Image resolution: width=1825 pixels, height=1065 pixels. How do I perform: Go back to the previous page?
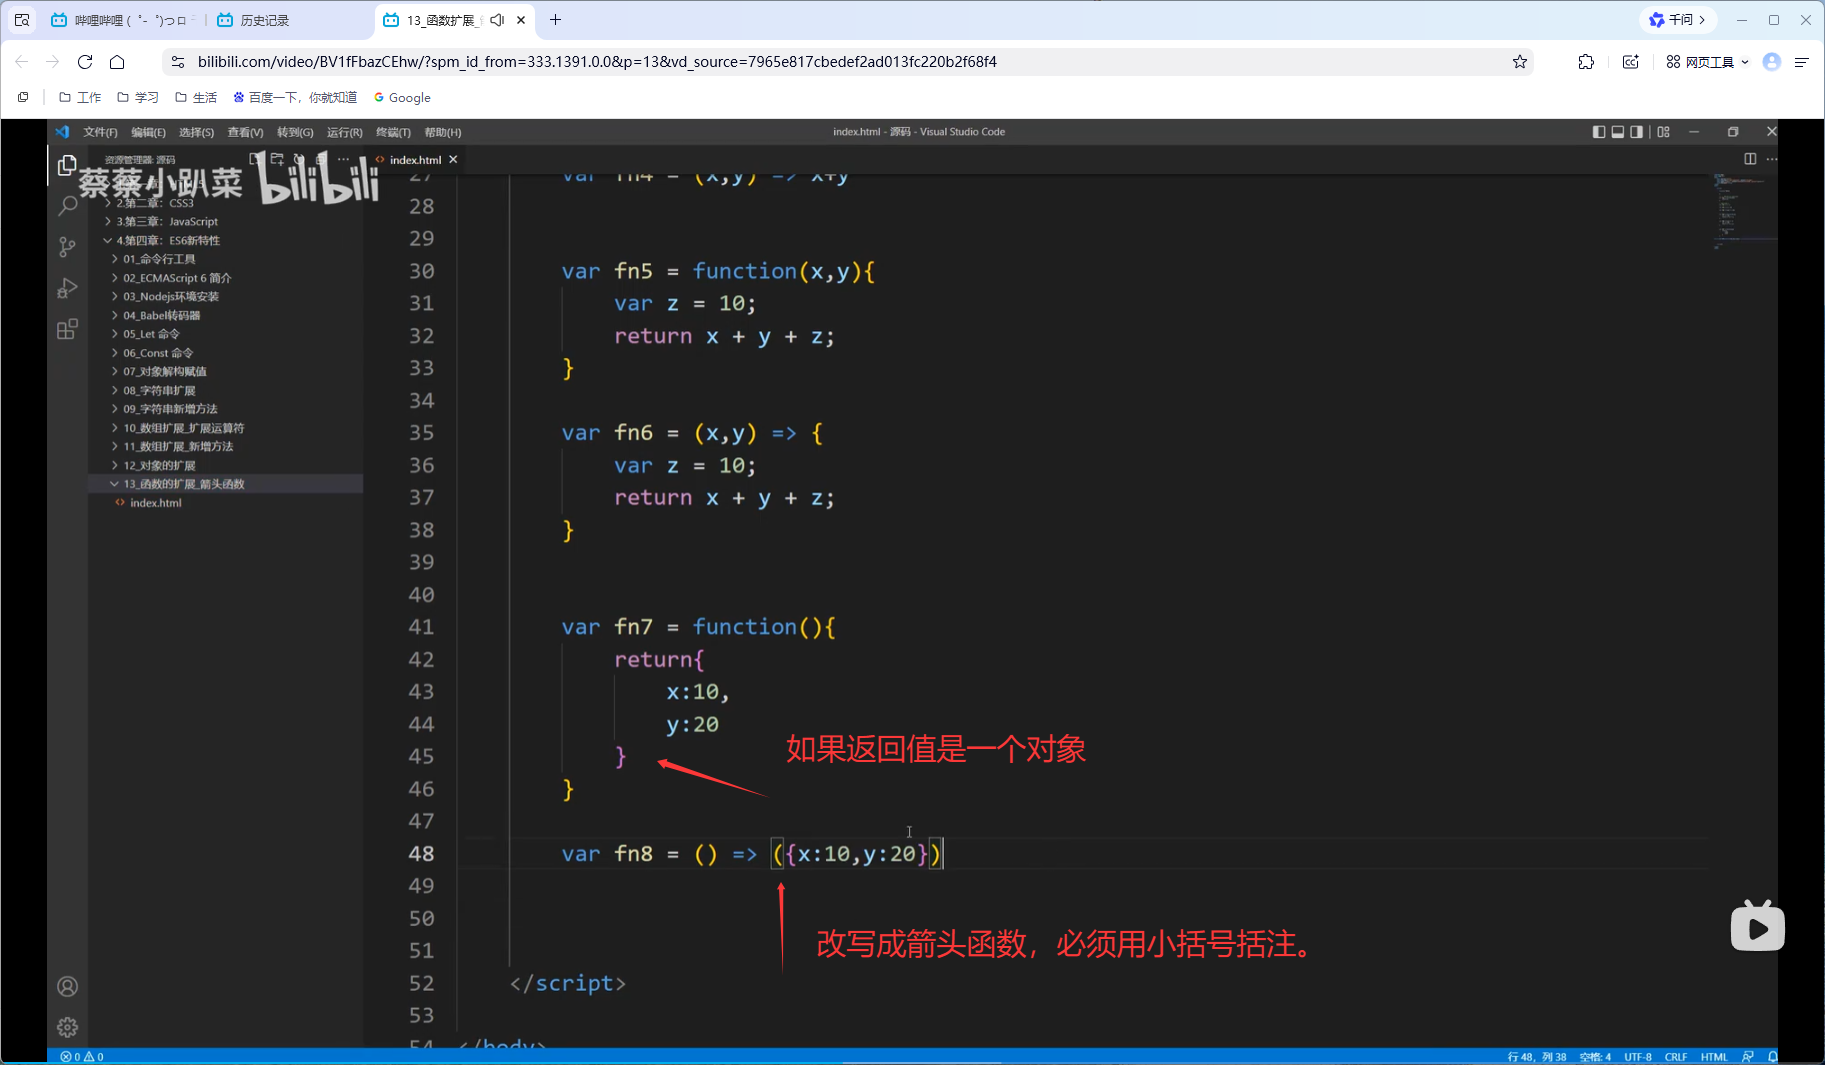point(22,62)
